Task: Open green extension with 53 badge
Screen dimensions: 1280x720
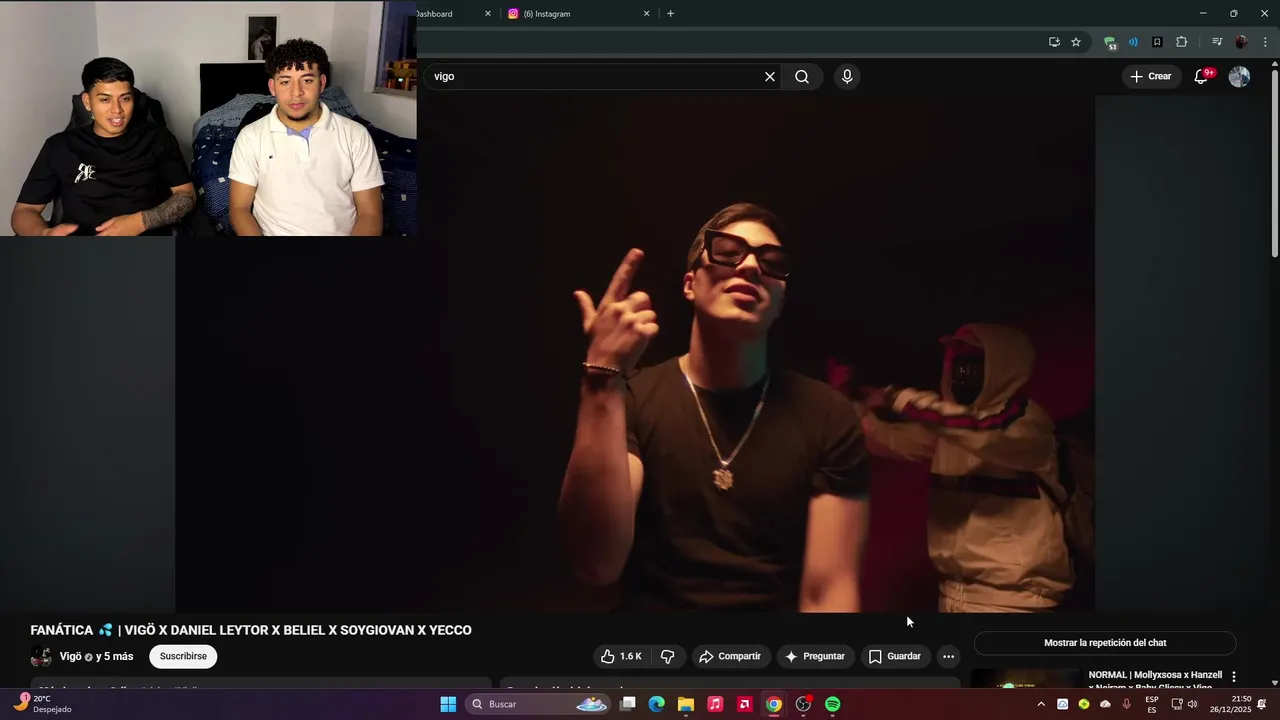Action: [1110, 42]
